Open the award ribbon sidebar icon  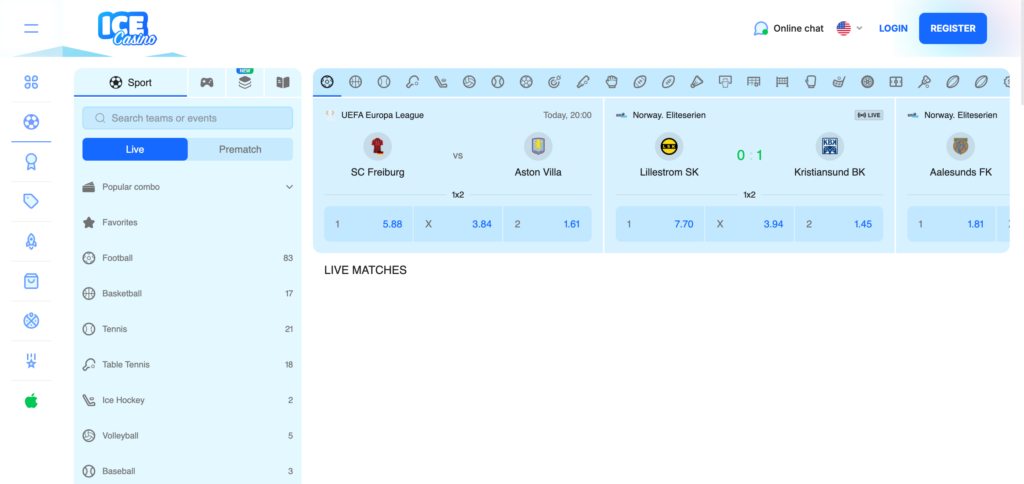pos(31,162)
